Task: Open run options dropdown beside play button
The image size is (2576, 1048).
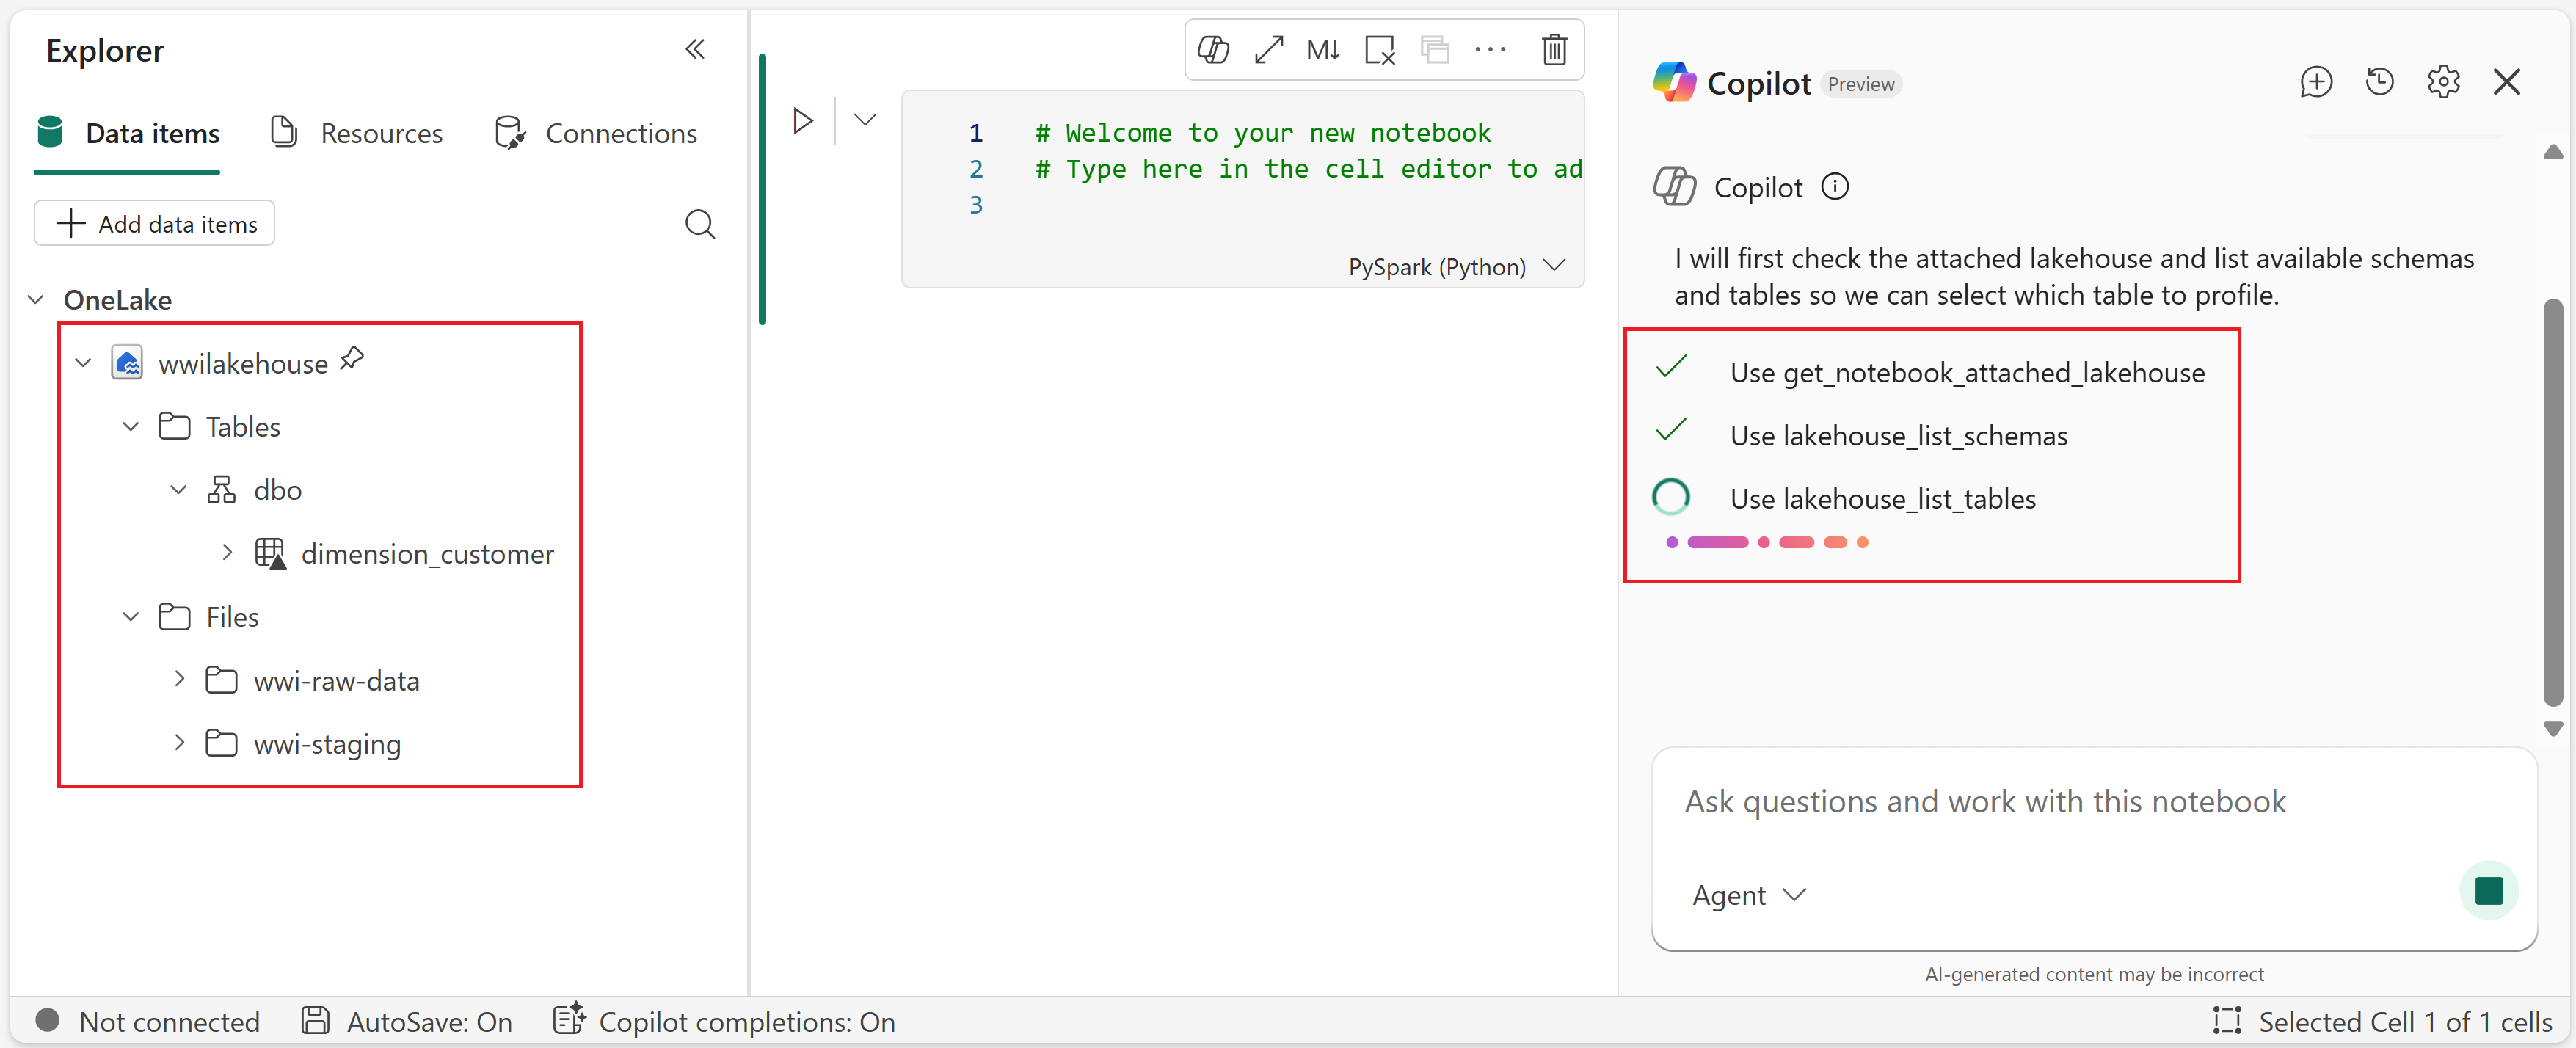Action: point(865,121)
